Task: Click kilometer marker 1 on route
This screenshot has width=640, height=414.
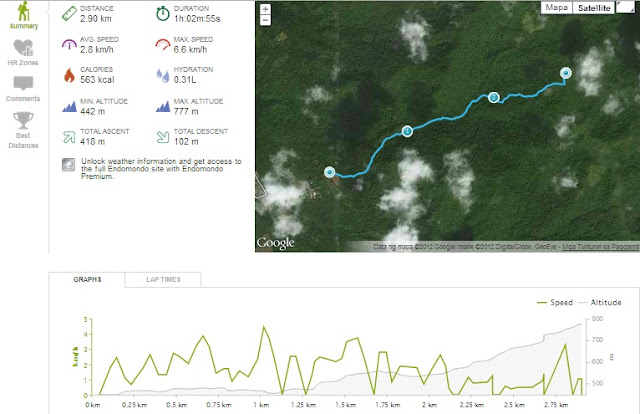Action: 407,131
